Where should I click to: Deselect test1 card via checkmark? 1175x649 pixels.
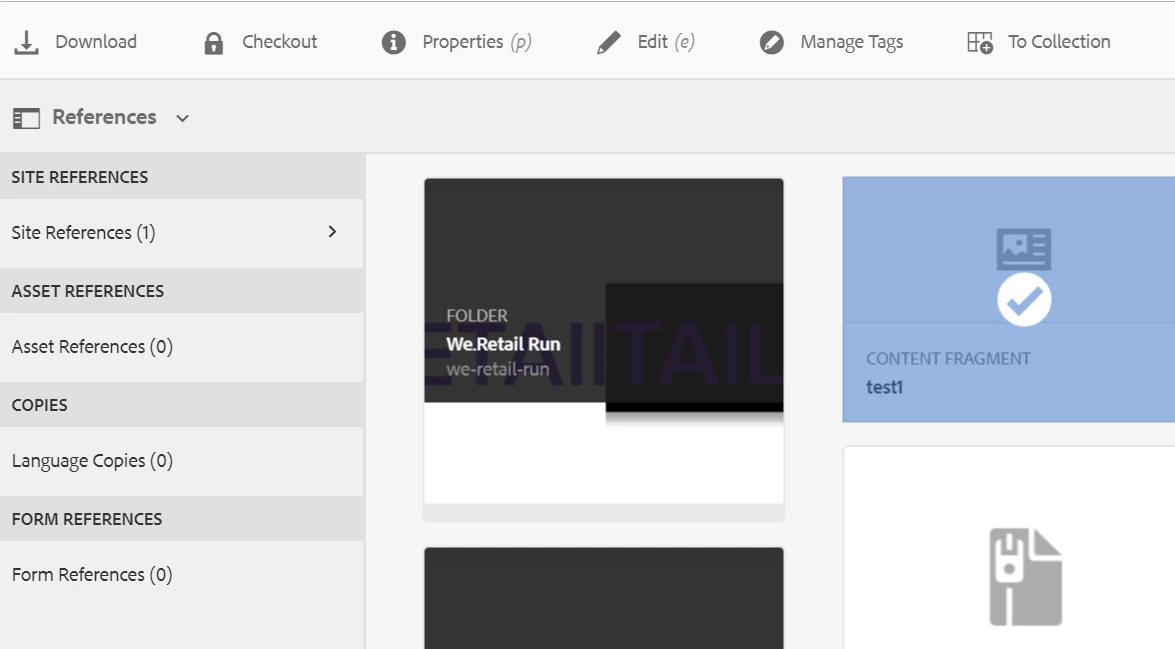pyautogui.click(x=1024, y=300)
